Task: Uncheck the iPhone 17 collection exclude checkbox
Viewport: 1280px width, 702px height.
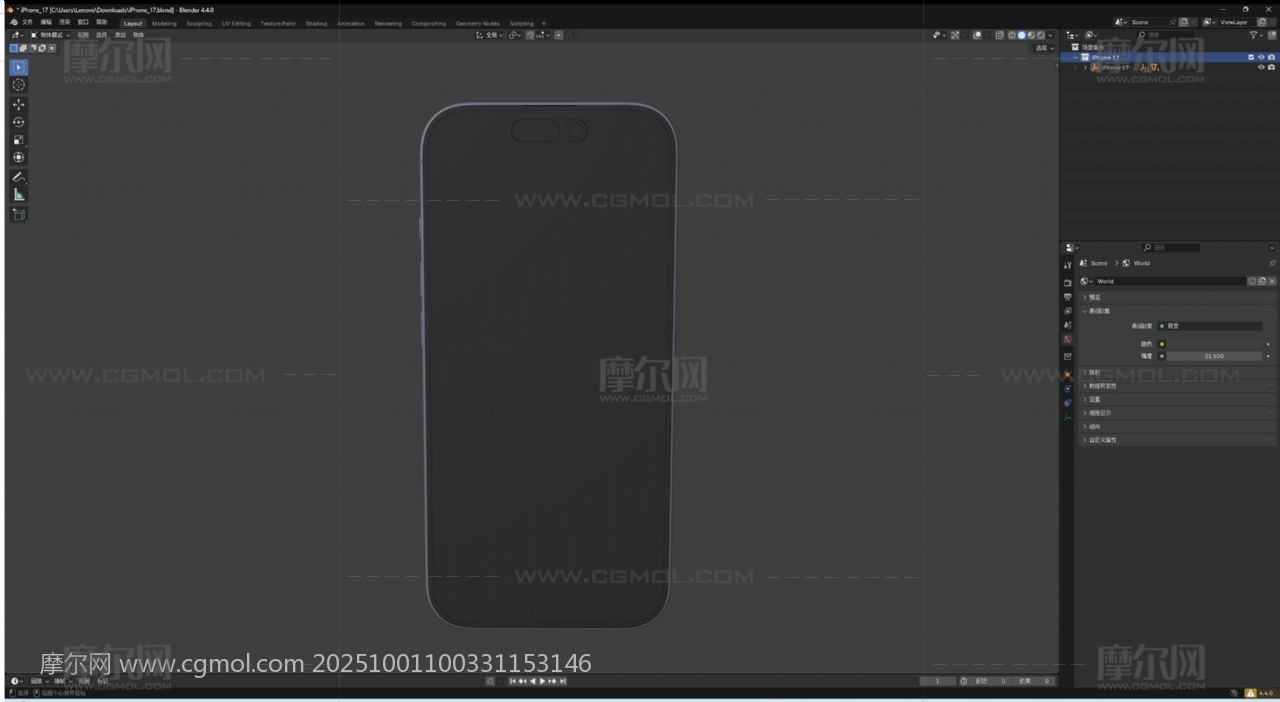Action: pos(1251,57)
